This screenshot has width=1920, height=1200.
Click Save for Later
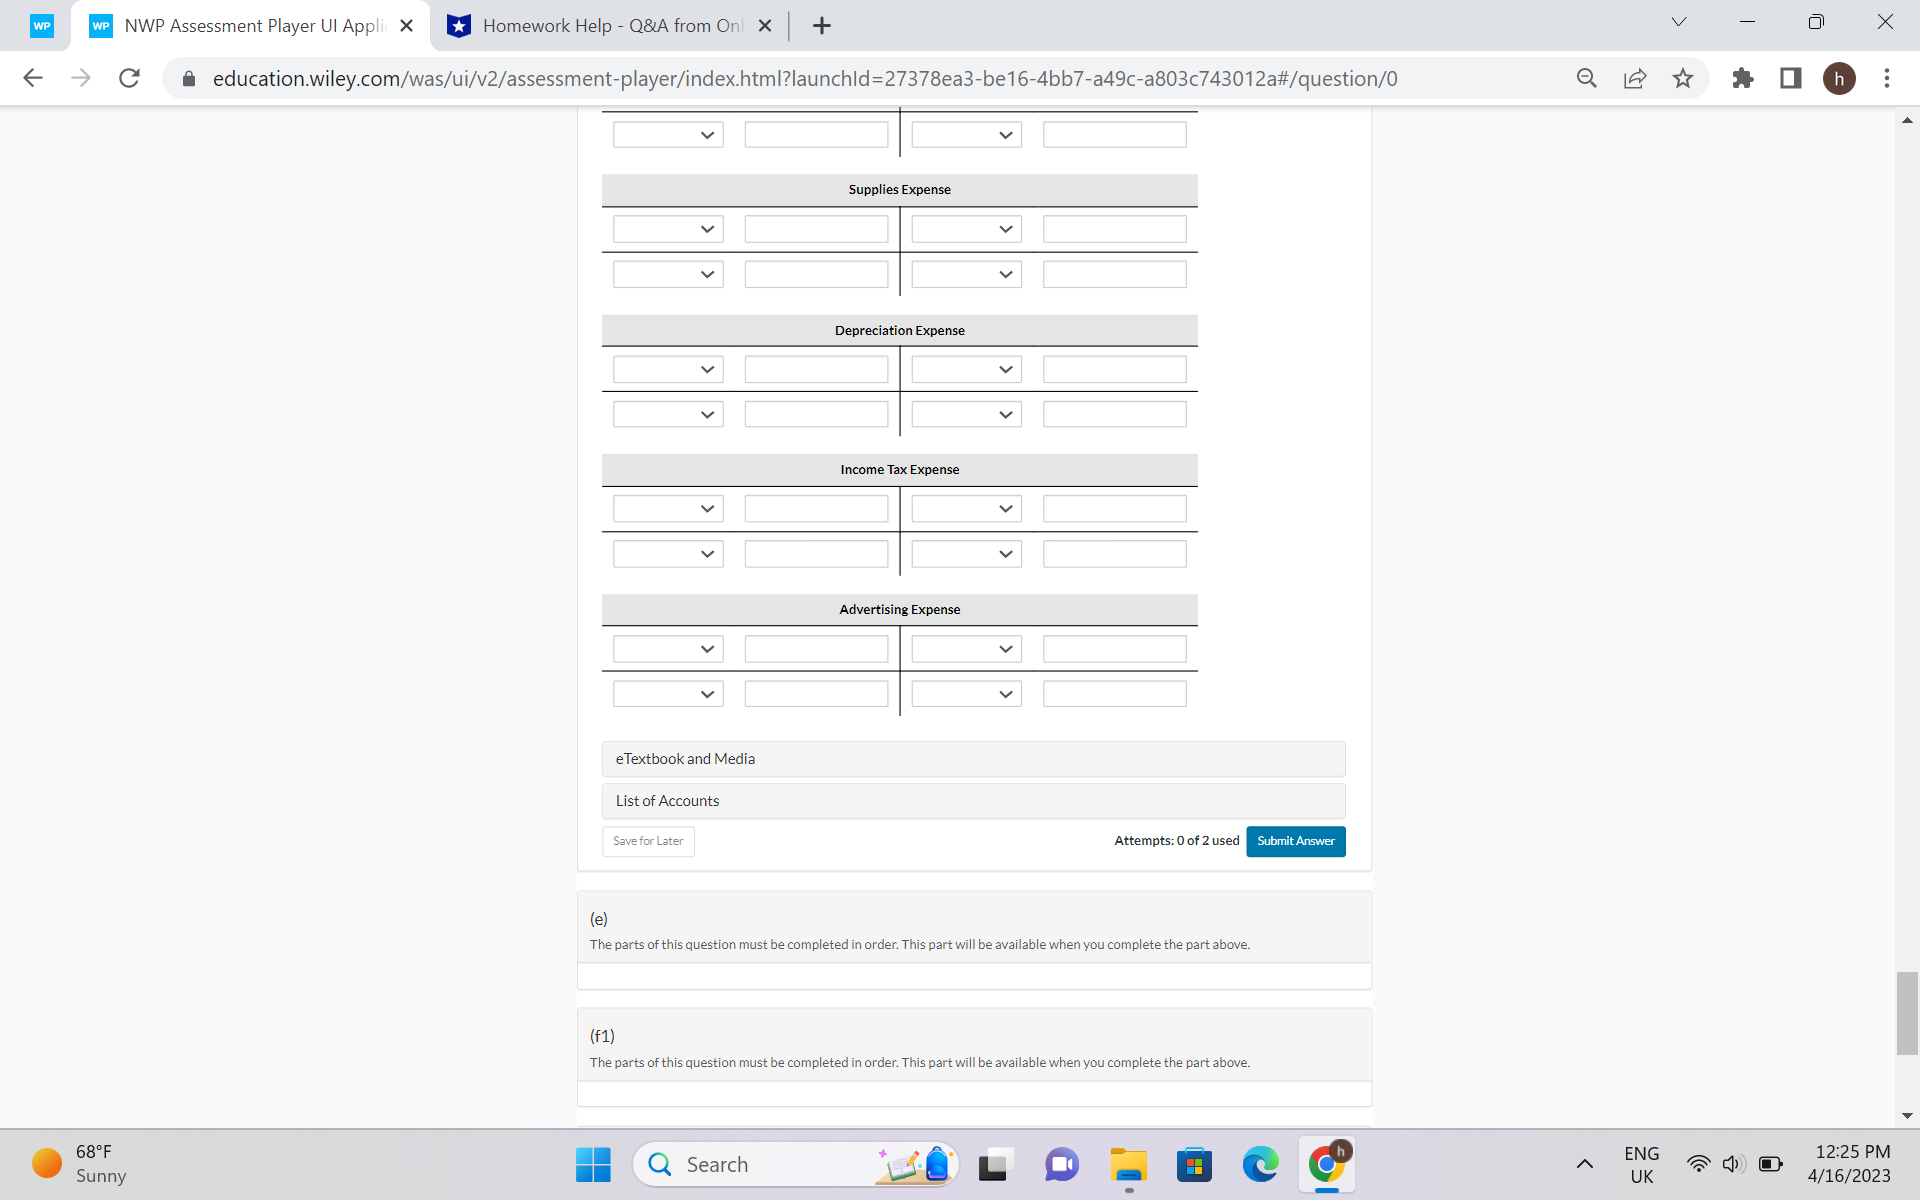647,841
